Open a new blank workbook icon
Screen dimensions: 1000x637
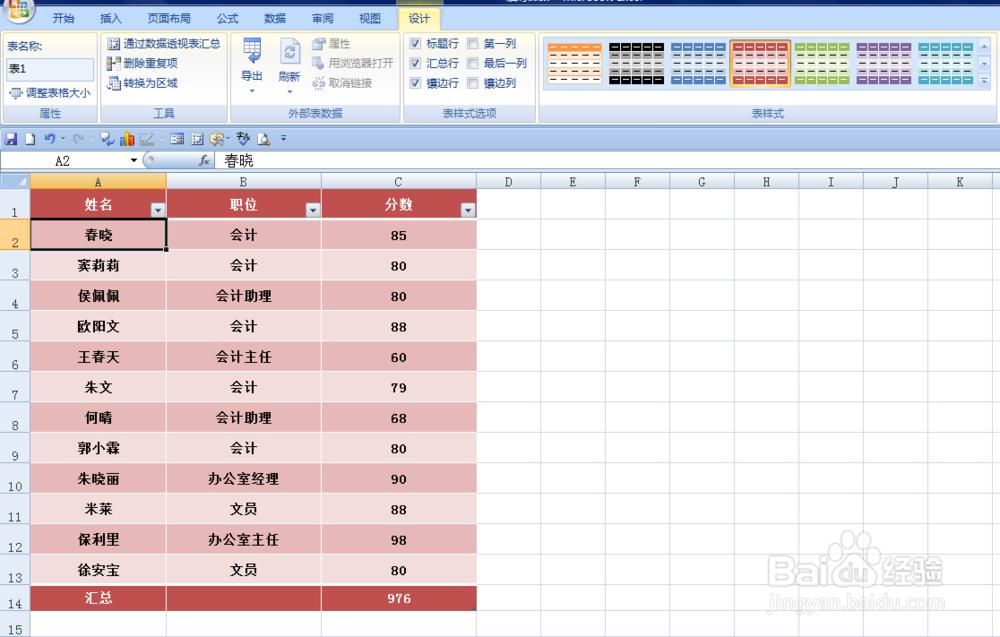click(32, 138)
